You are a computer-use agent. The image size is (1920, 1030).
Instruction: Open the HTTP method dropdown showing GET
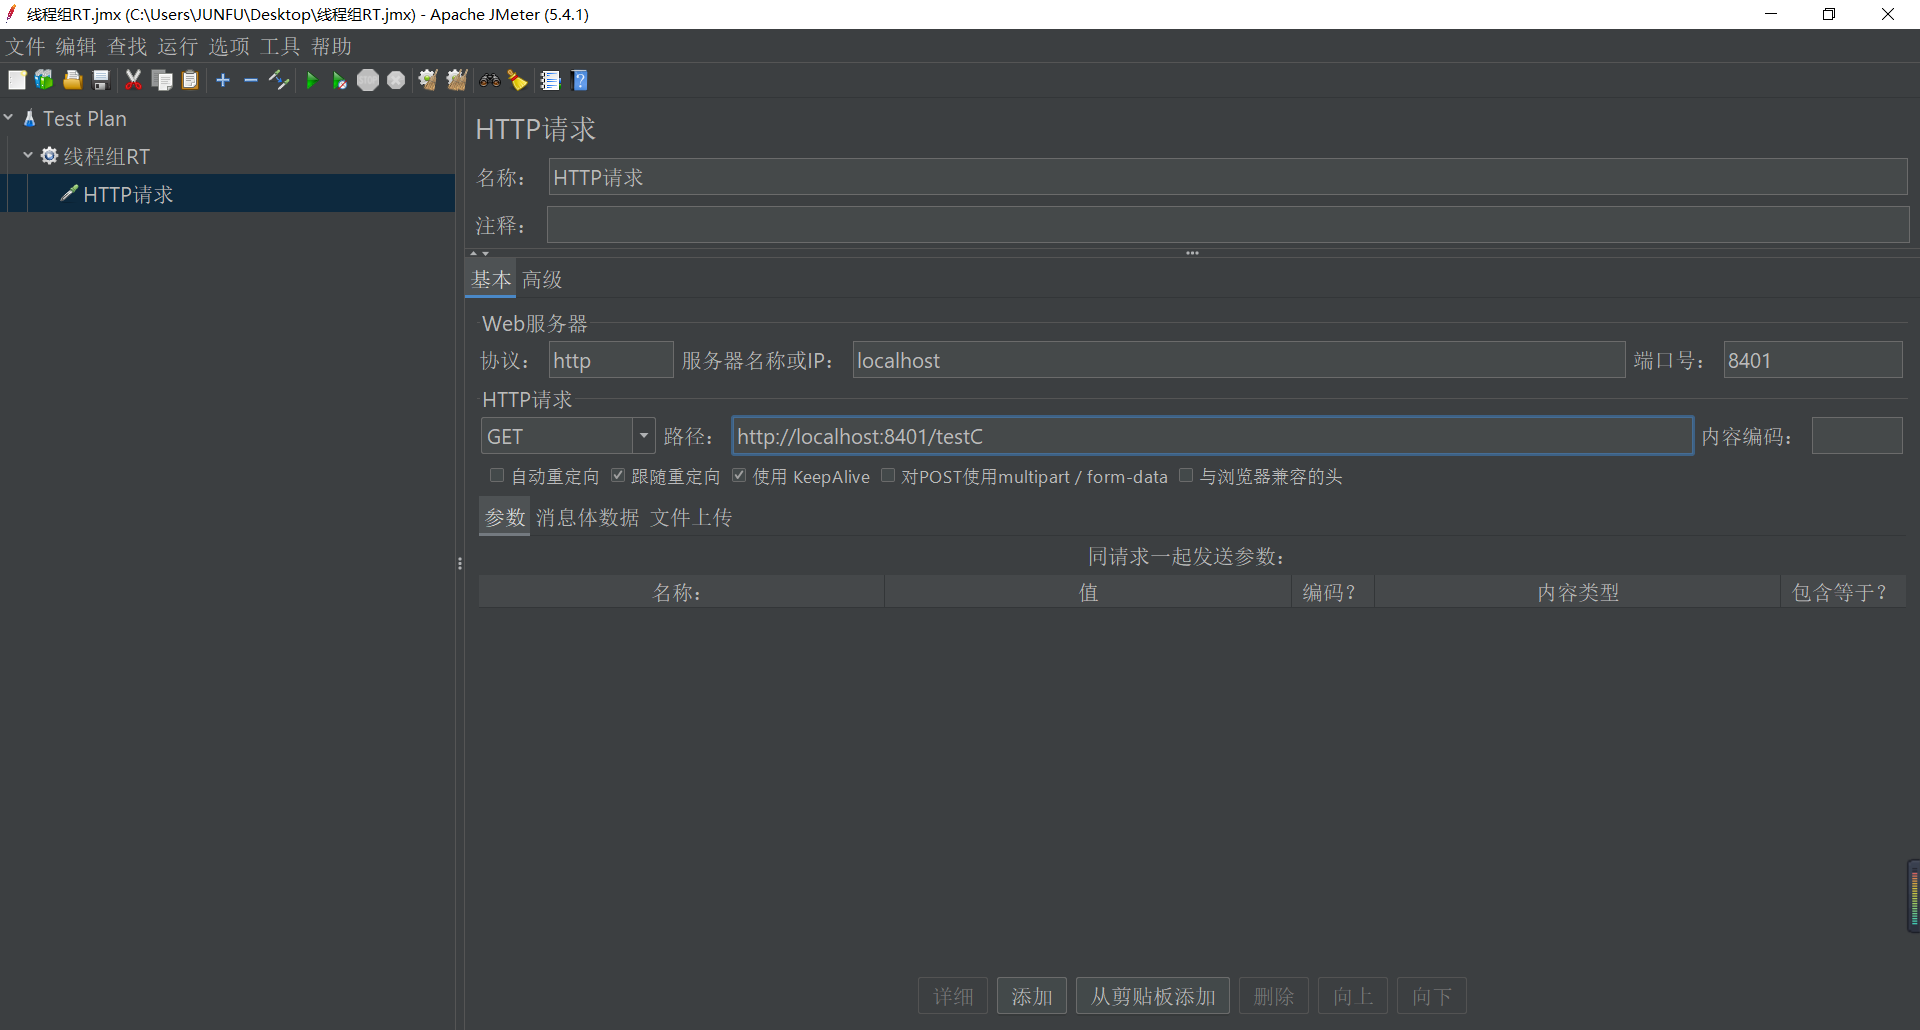[644, 435]
